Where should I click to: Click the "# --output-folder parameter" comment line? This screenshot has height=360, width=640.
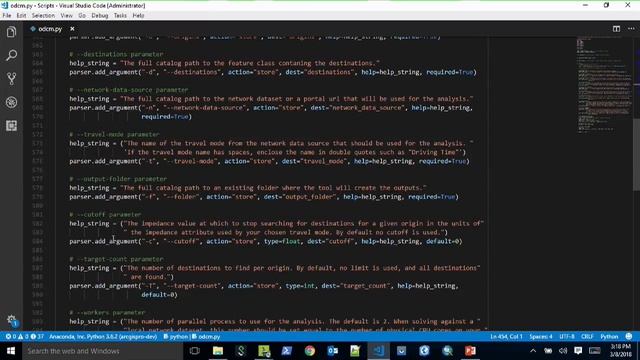click(x=118, y=179)
